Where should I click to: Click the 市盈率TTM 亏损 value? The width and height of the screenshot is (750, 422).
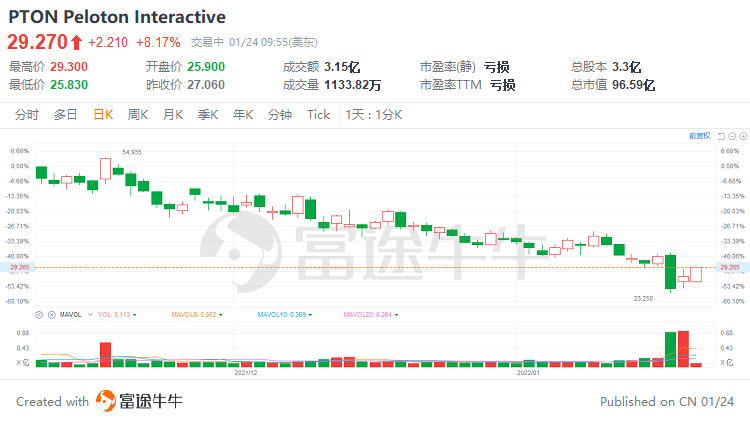coord(503,85)
